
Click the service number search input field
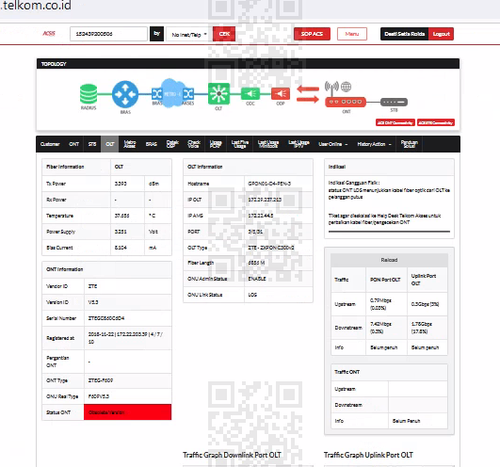coord(109,34)
